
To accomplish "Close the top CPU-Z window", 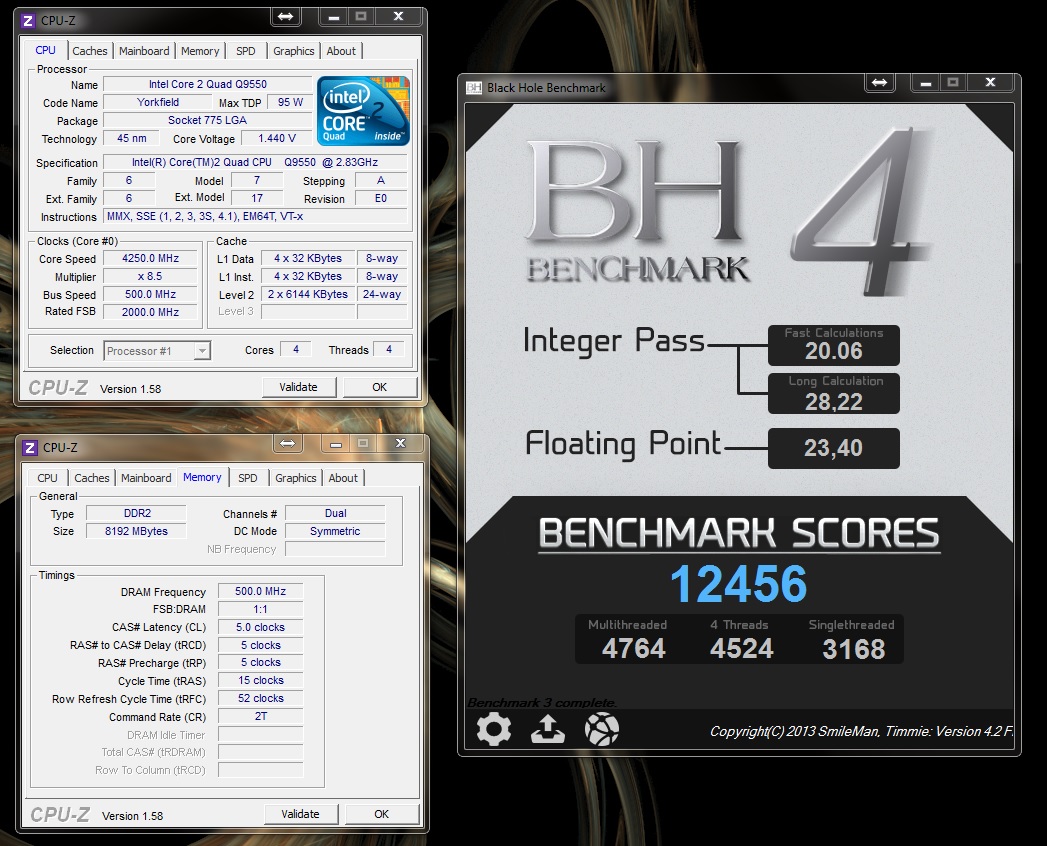I will point(398,17).
